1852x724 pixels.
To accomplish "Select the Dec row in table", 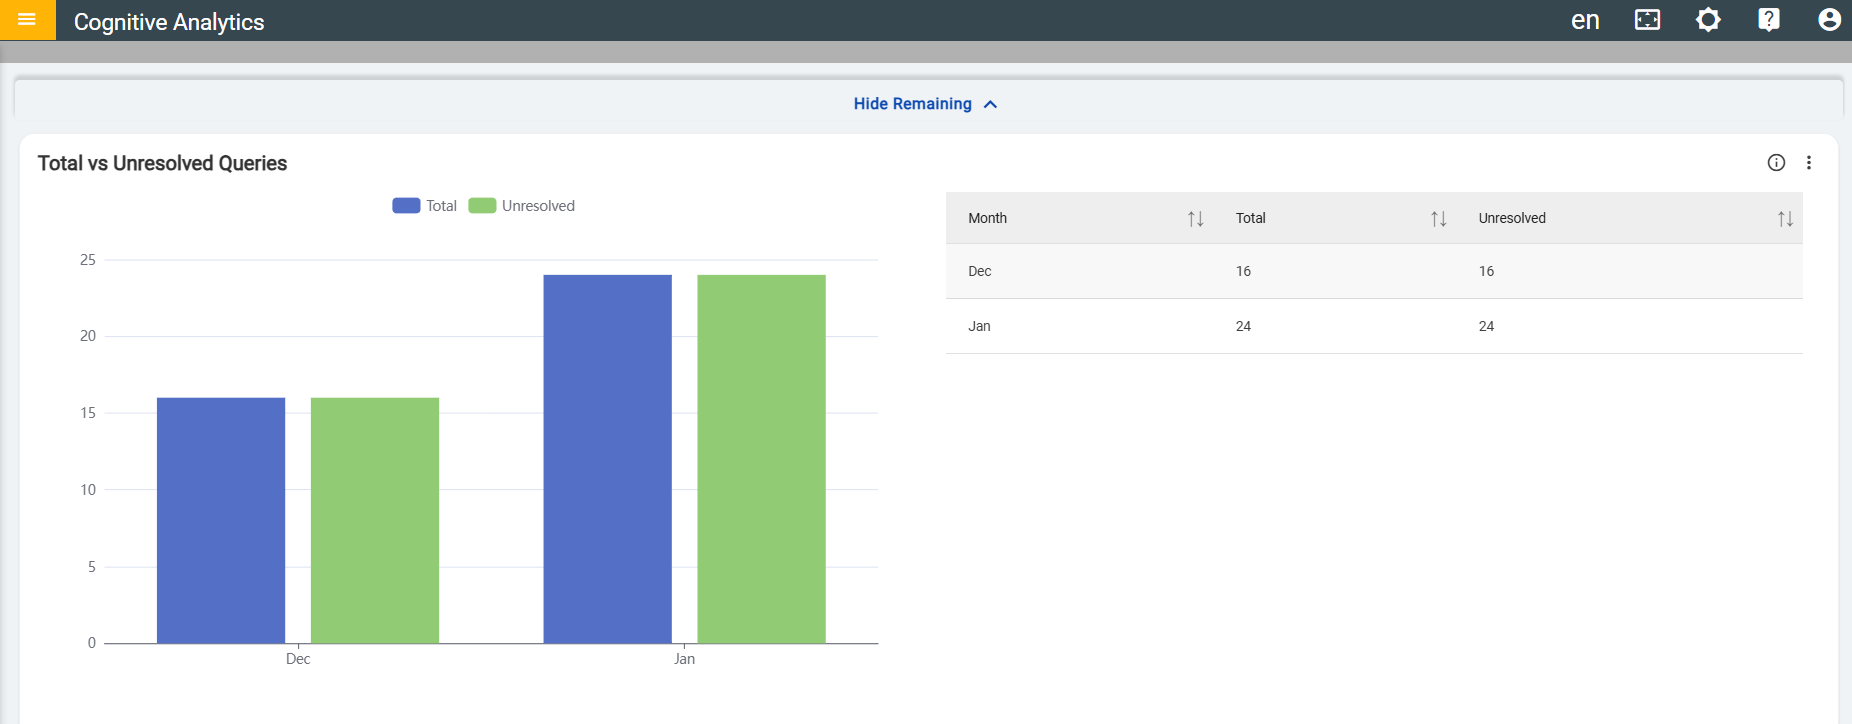I will (x=1374, y=271).
